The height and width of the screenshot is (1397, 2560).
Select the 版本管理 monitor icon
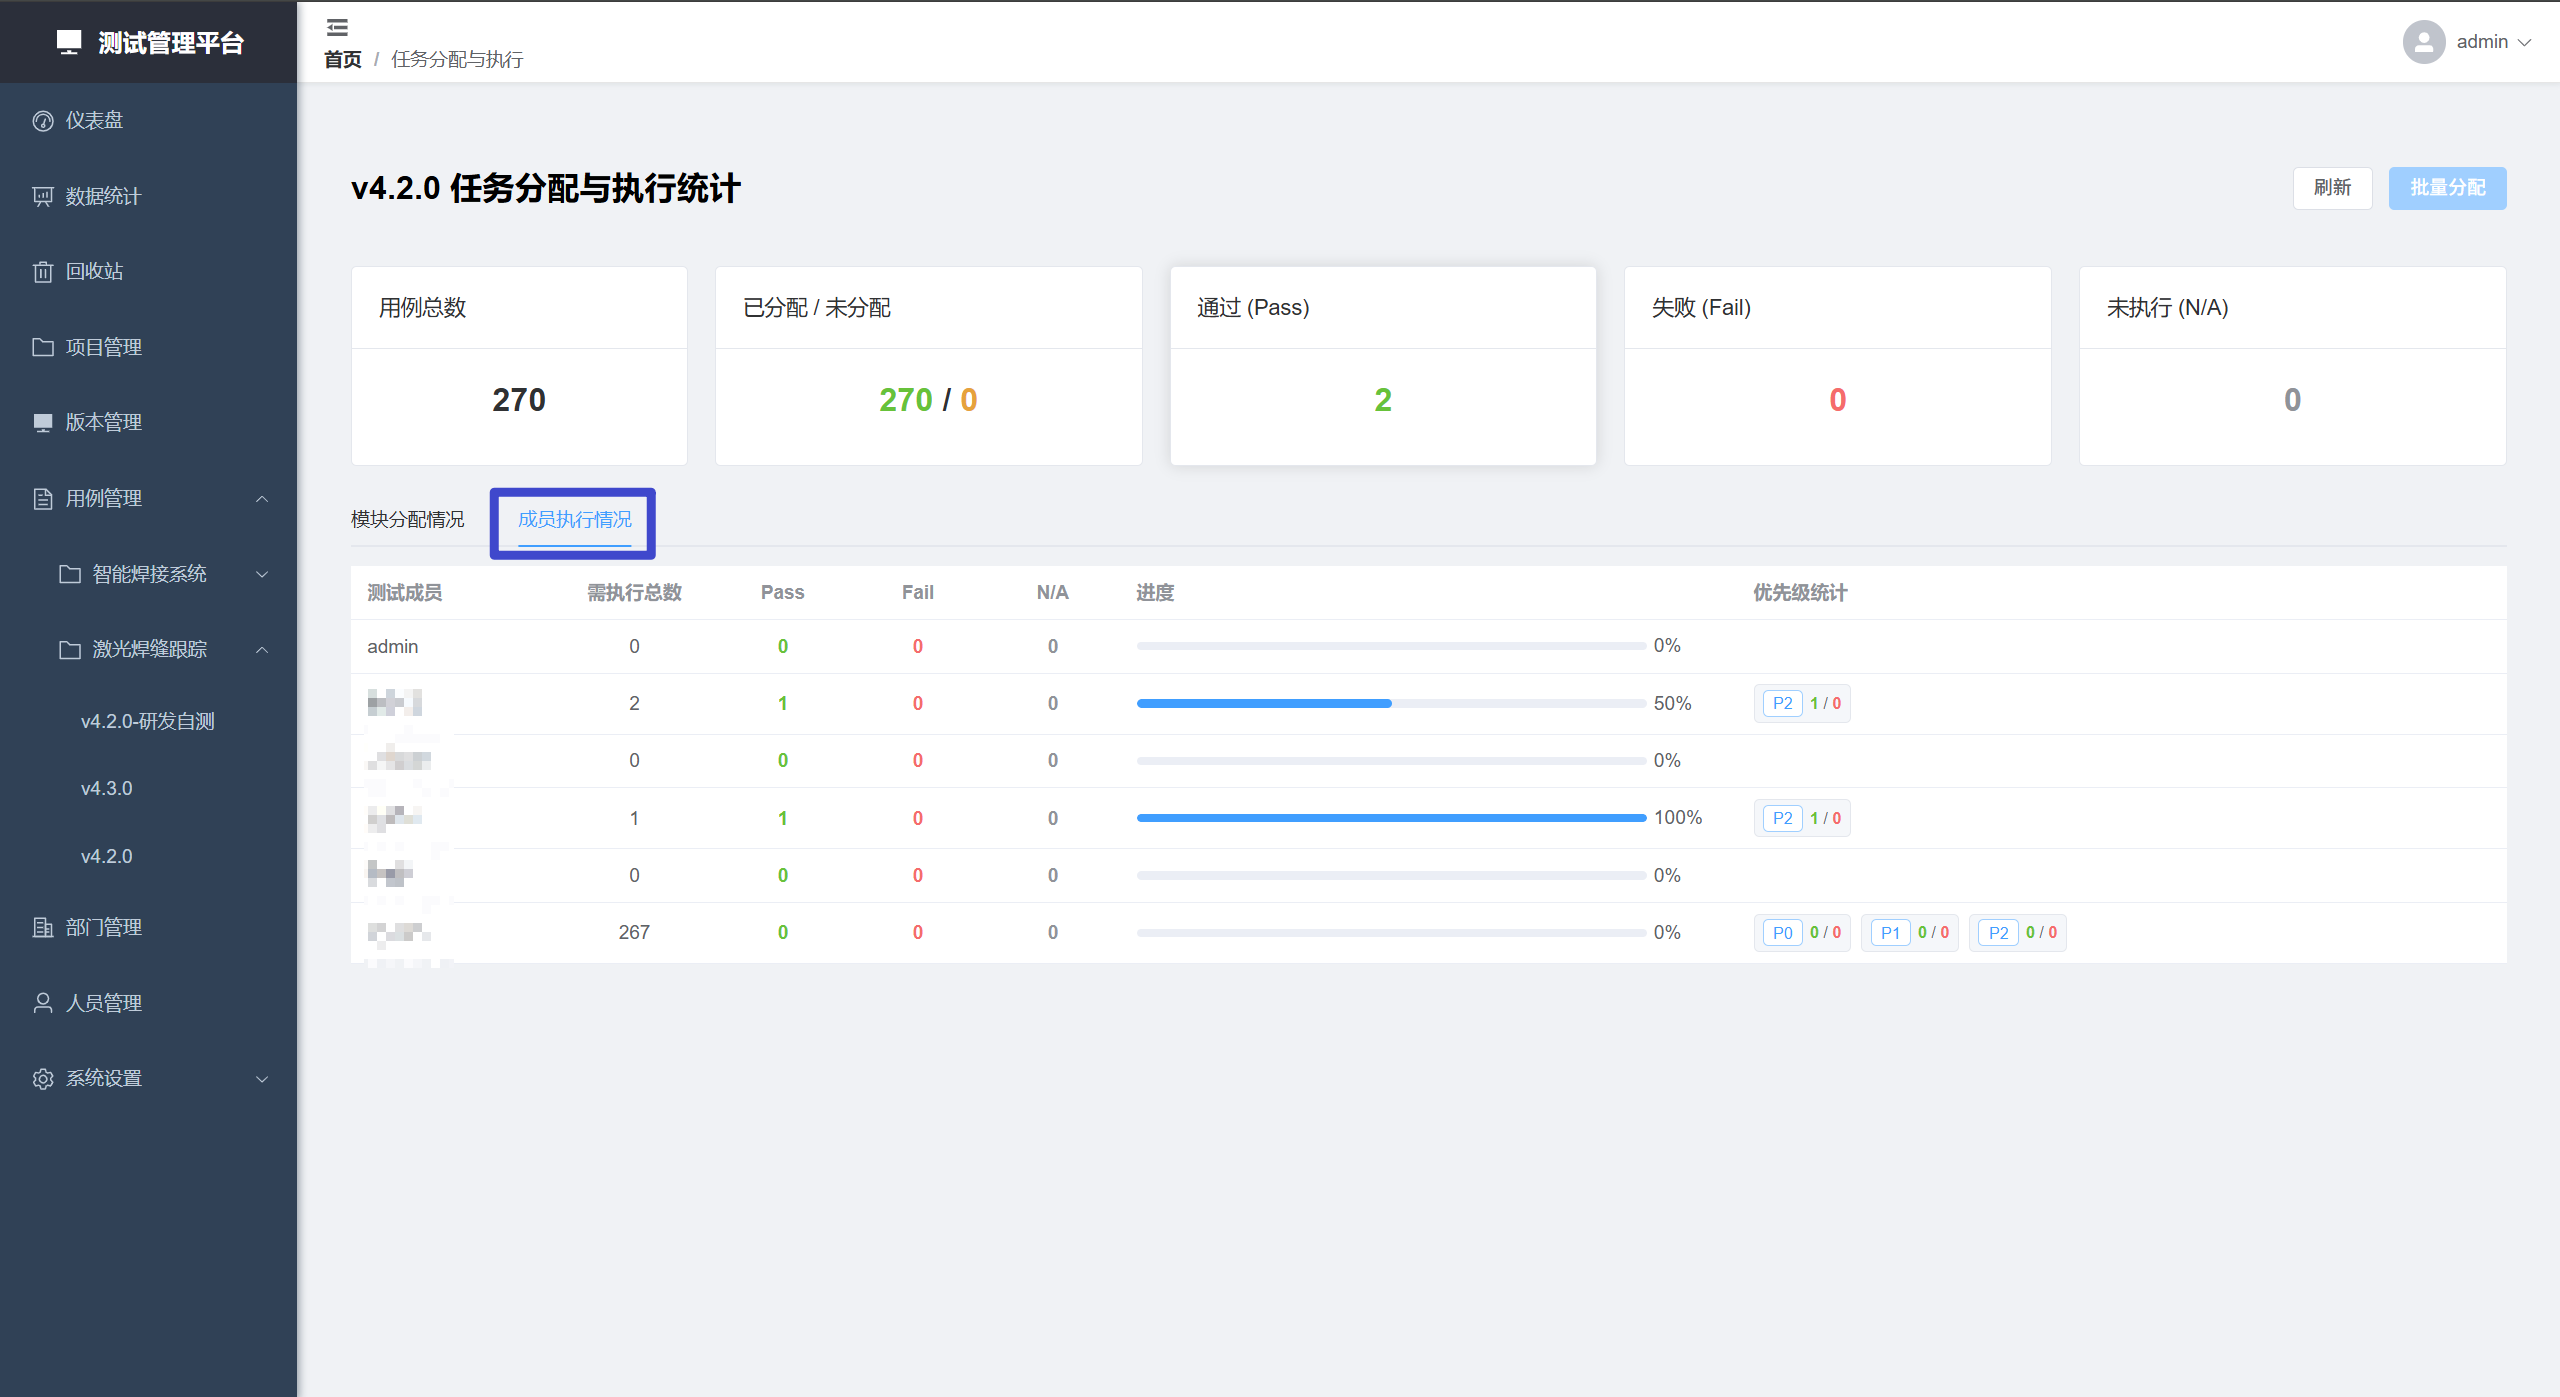pyautogui.click(x=43, y=423)
